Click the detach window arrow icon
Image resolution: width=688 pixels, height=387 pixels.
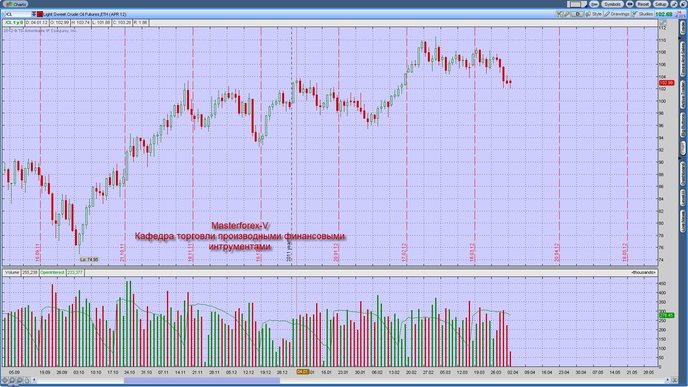point(675,4)
